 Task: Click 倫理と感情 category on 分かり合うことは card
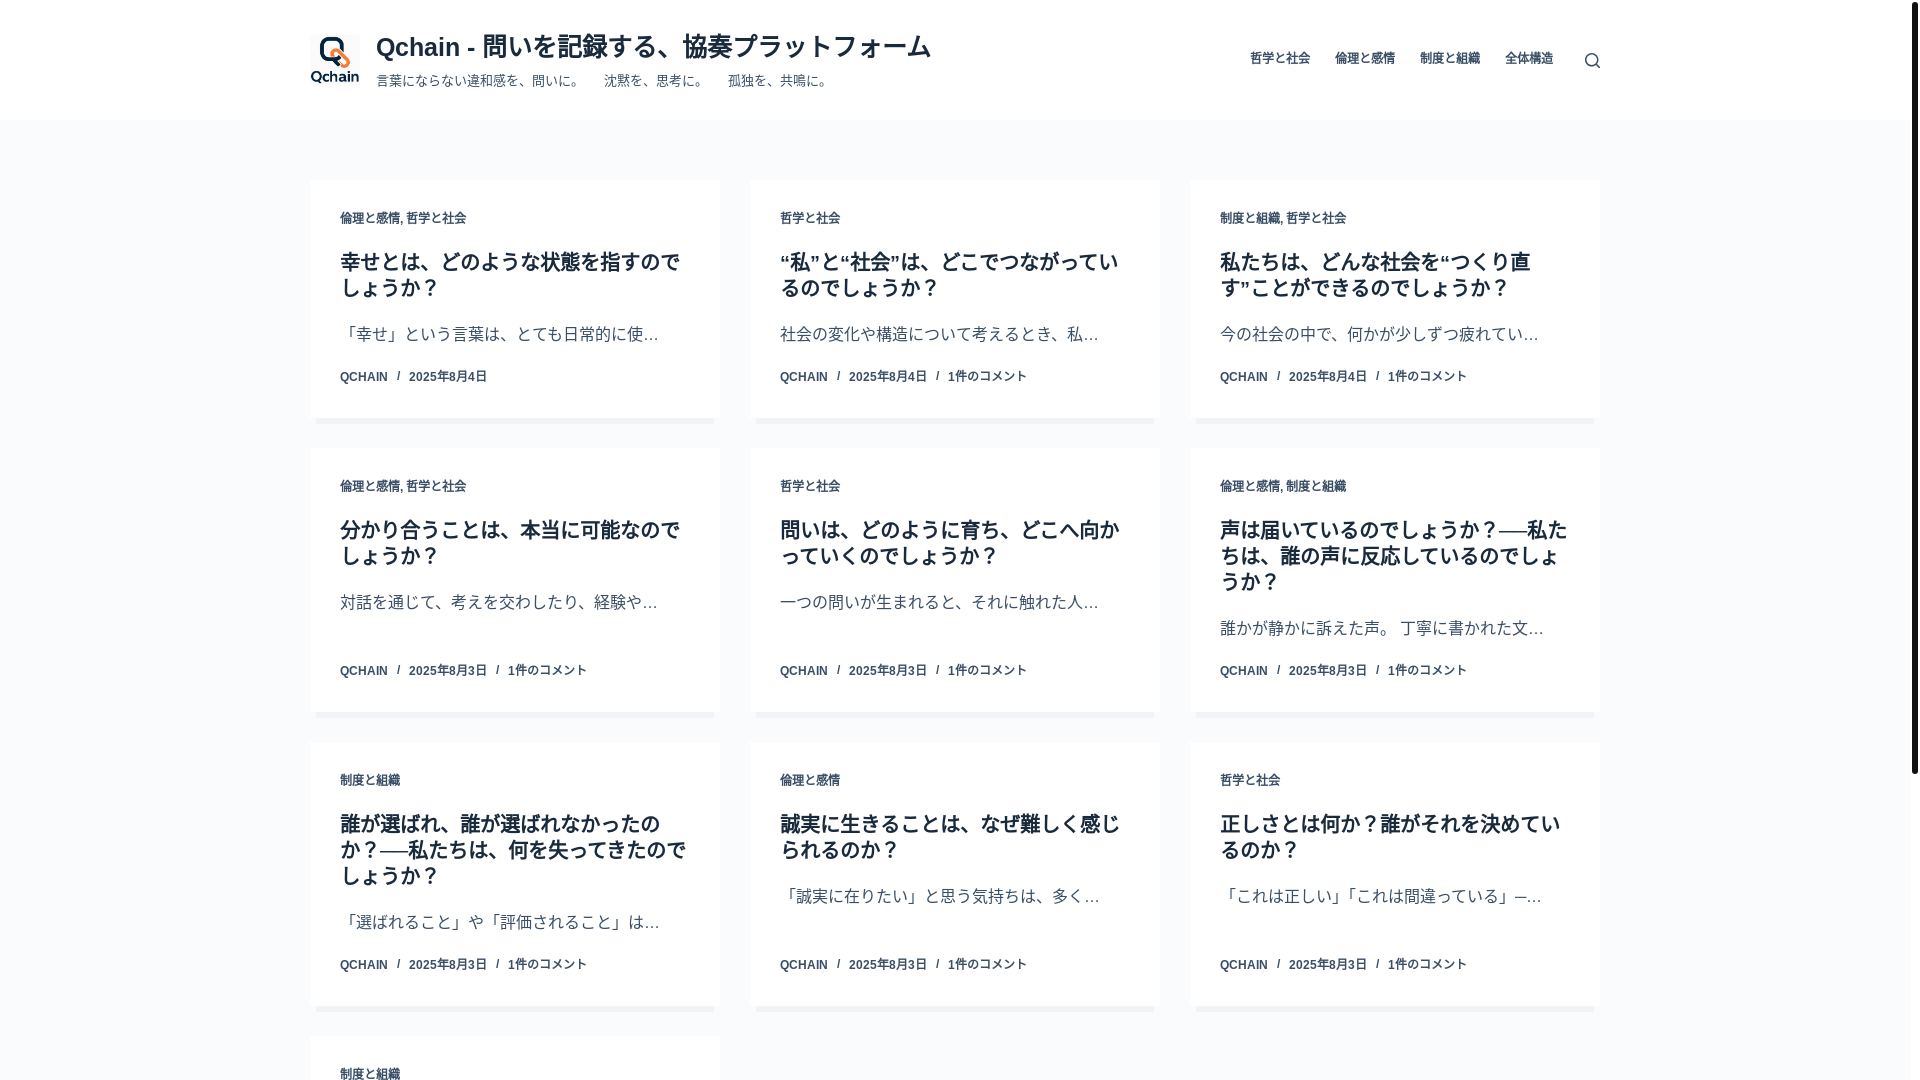tap(370, 486)
